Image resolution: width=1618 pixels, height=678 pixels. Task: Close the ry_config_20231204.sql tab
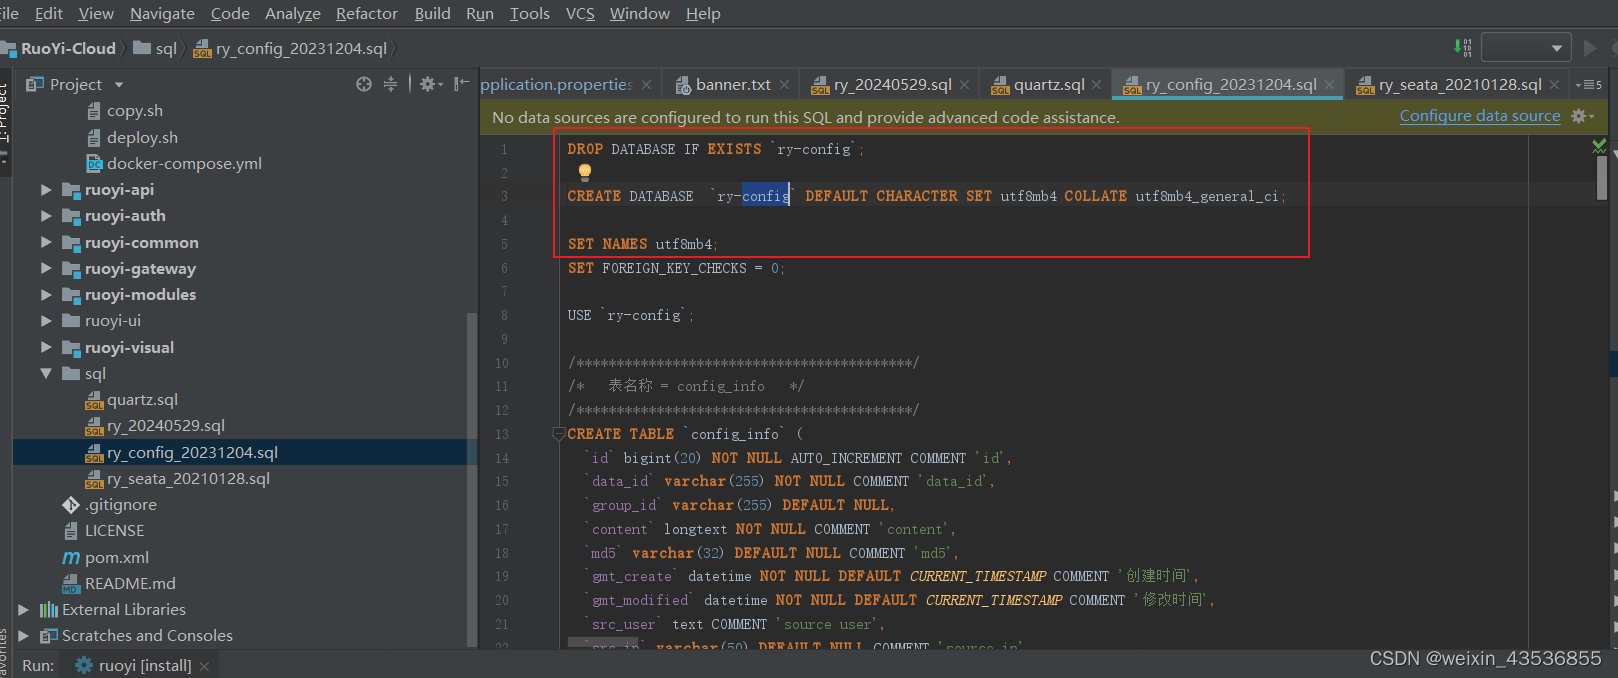(1329, 85)
